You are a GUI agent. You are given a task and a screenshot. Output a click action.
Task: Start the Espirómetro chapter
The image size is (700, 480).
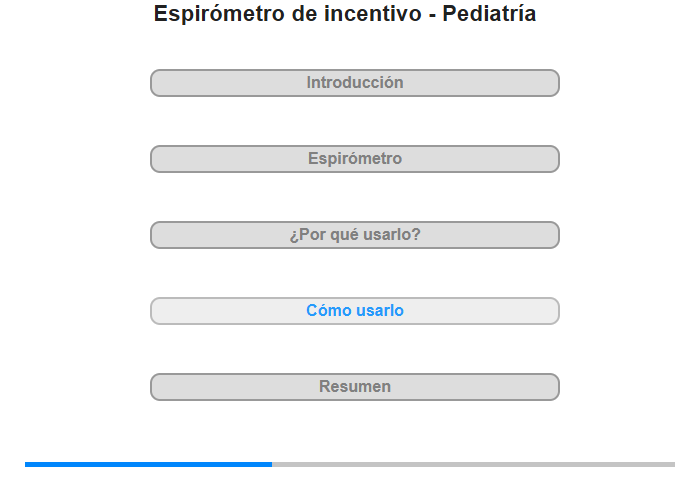[354, 159]
